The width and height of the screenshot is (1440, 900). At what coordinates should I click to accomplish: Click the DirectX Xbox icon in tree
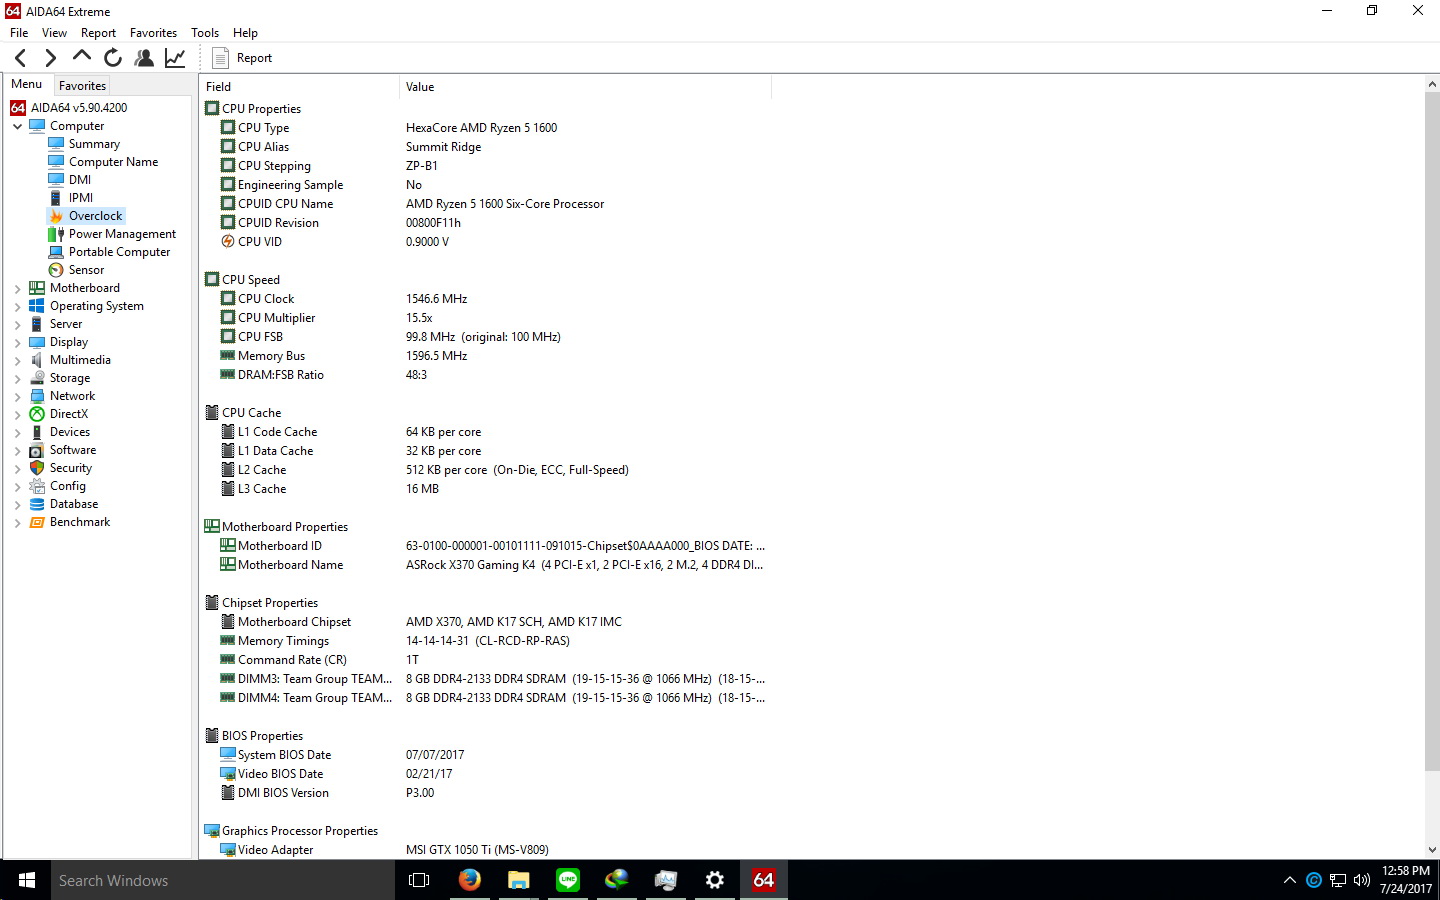(x=37, y=414)
